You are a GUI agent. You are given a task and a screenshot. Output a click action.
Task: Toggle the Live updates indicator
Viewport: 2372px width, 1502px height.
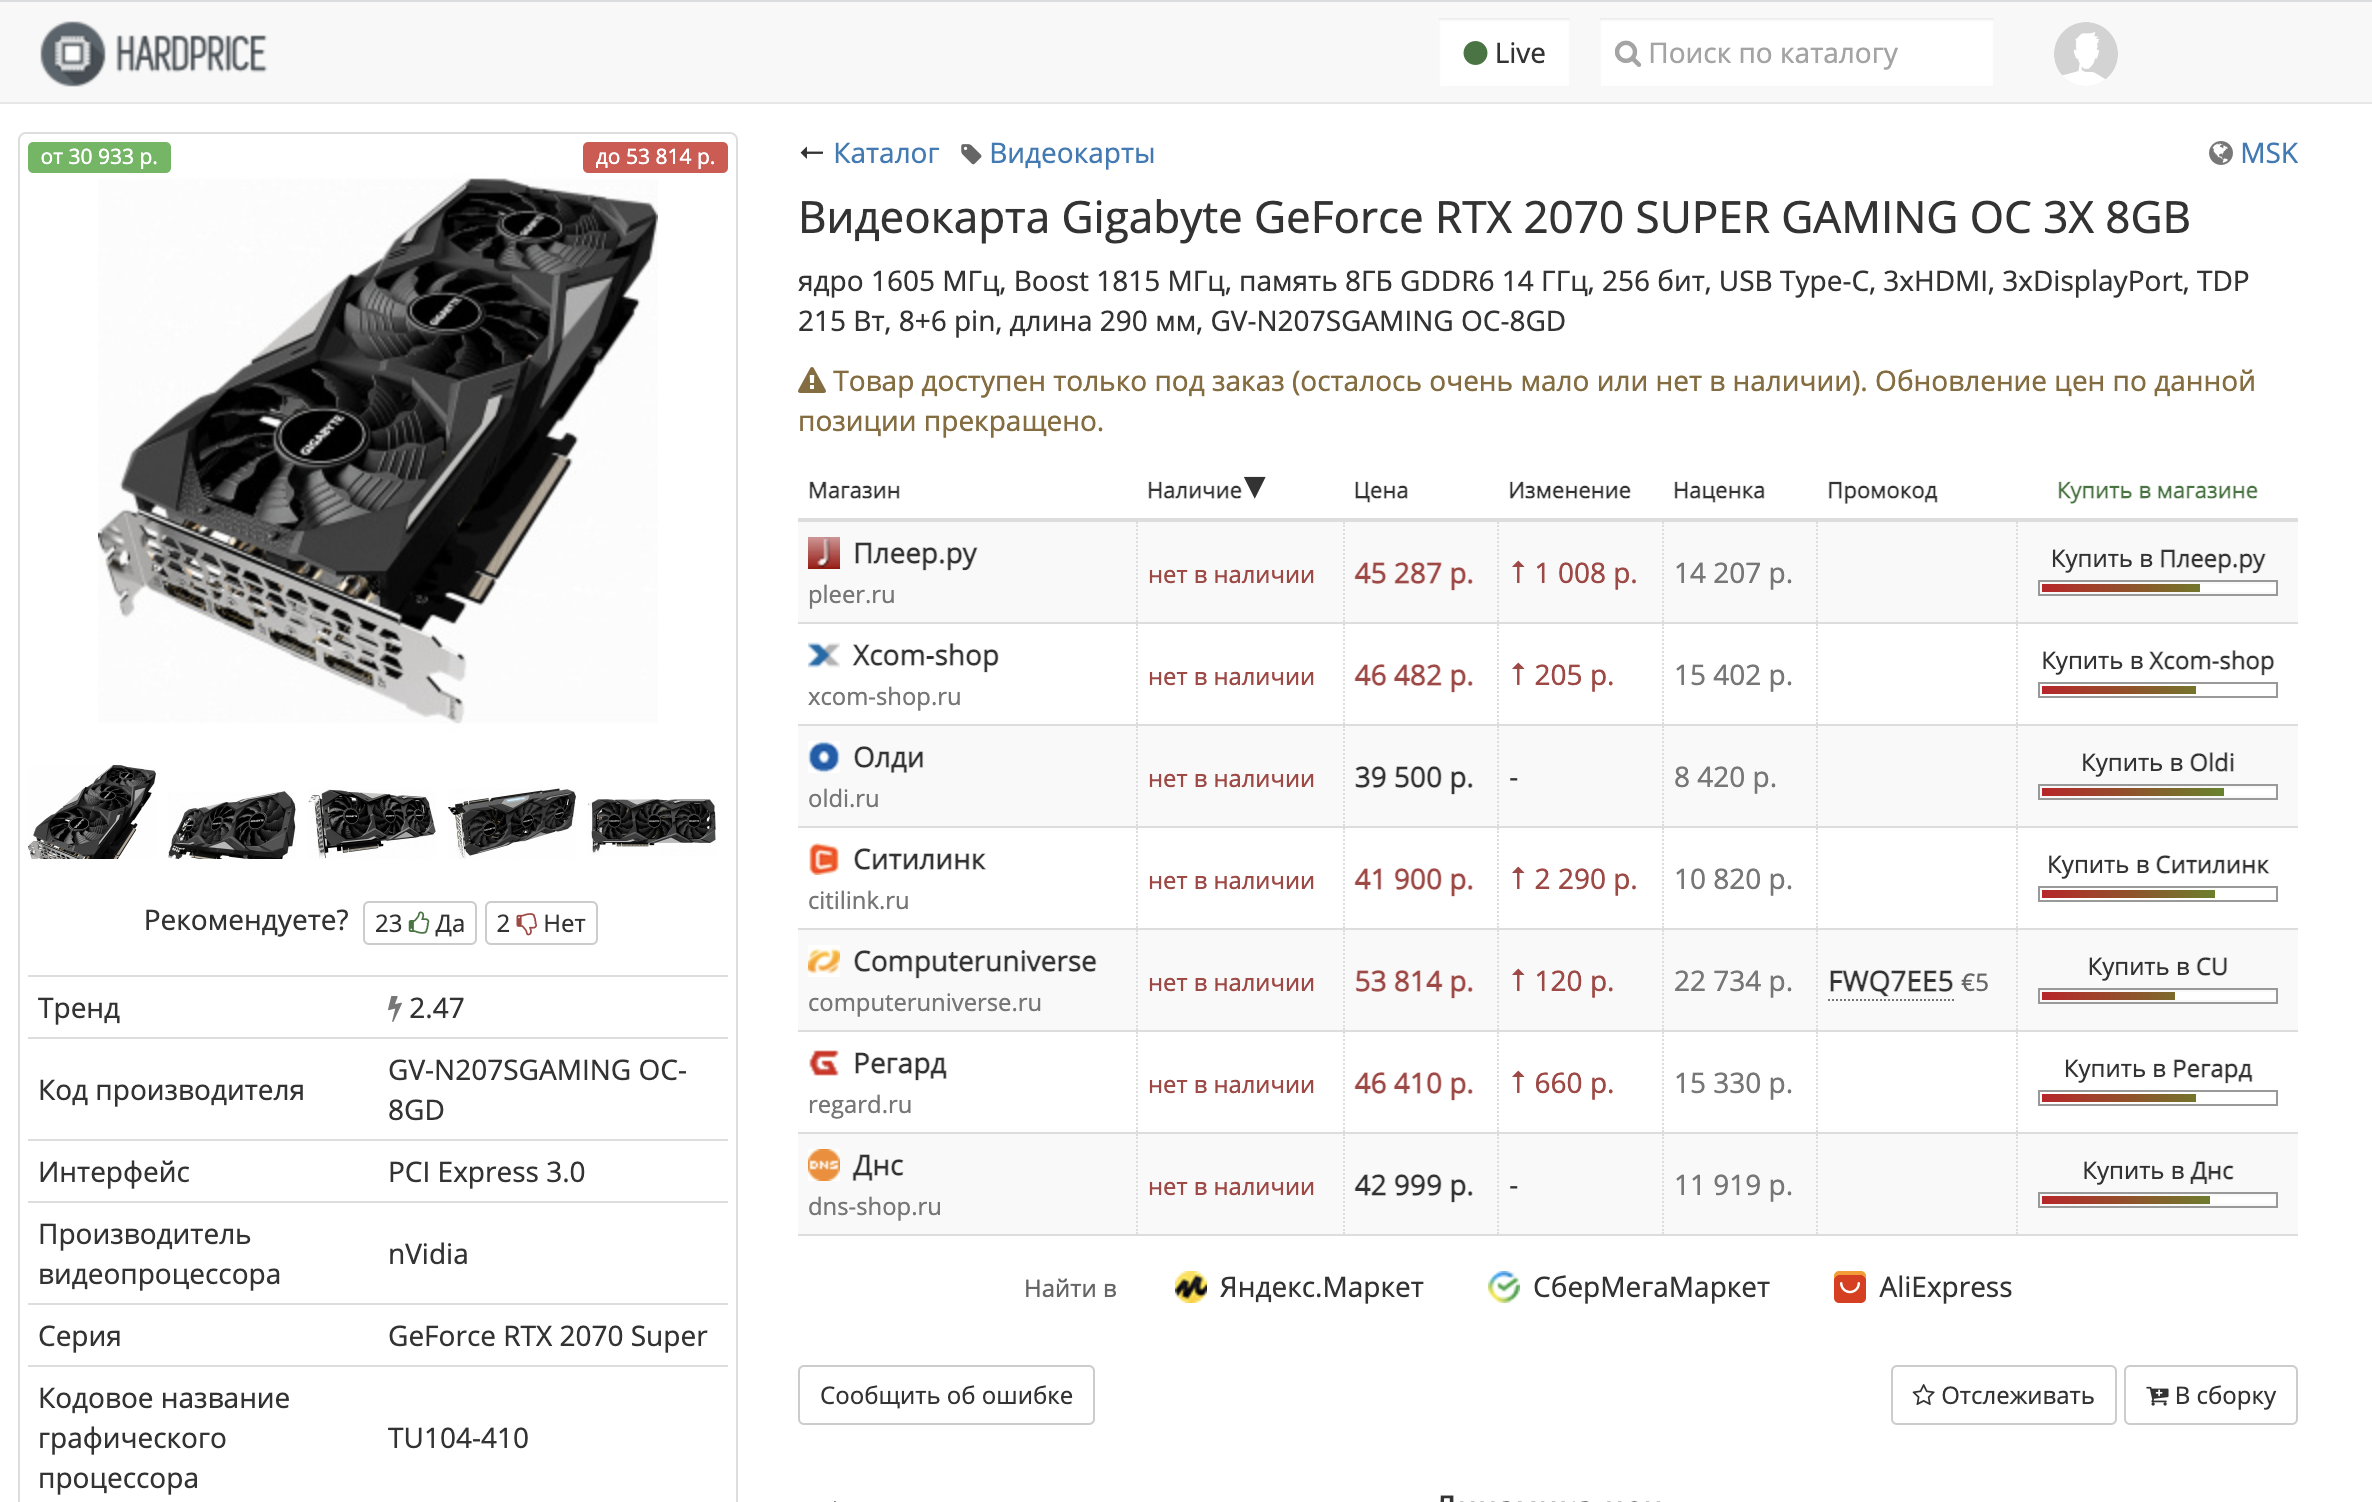tap(1504, 53)
